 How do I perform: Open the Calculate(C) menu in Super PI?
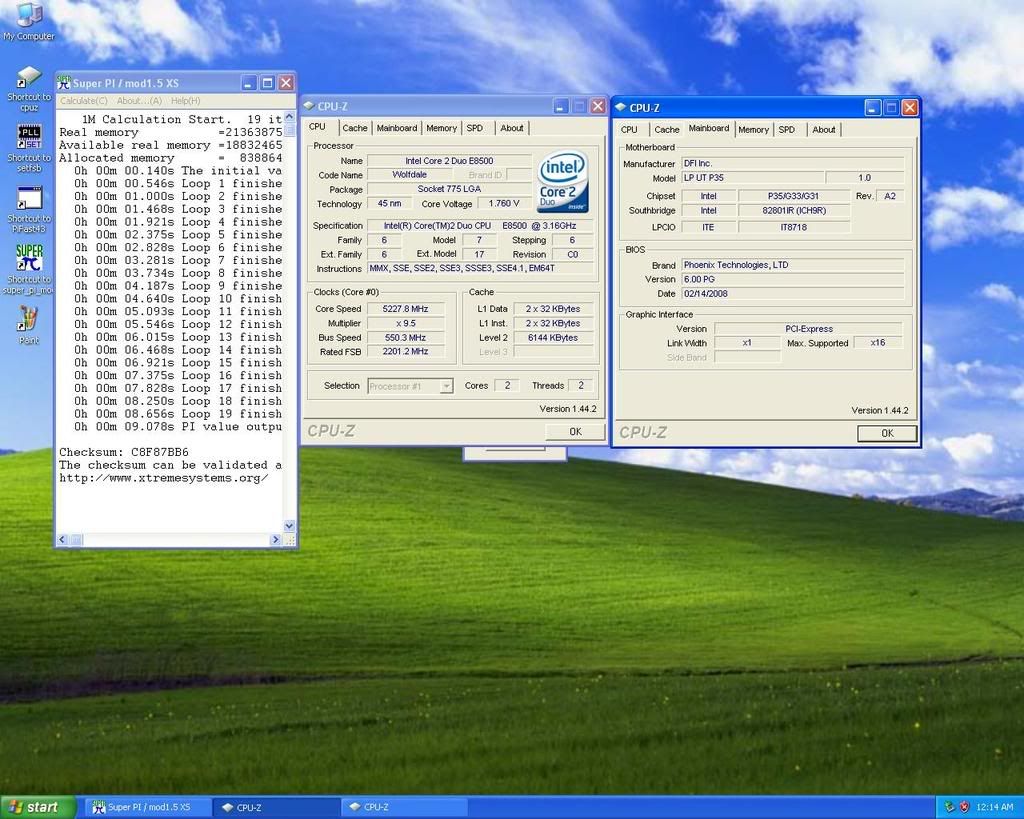(84, 101)
